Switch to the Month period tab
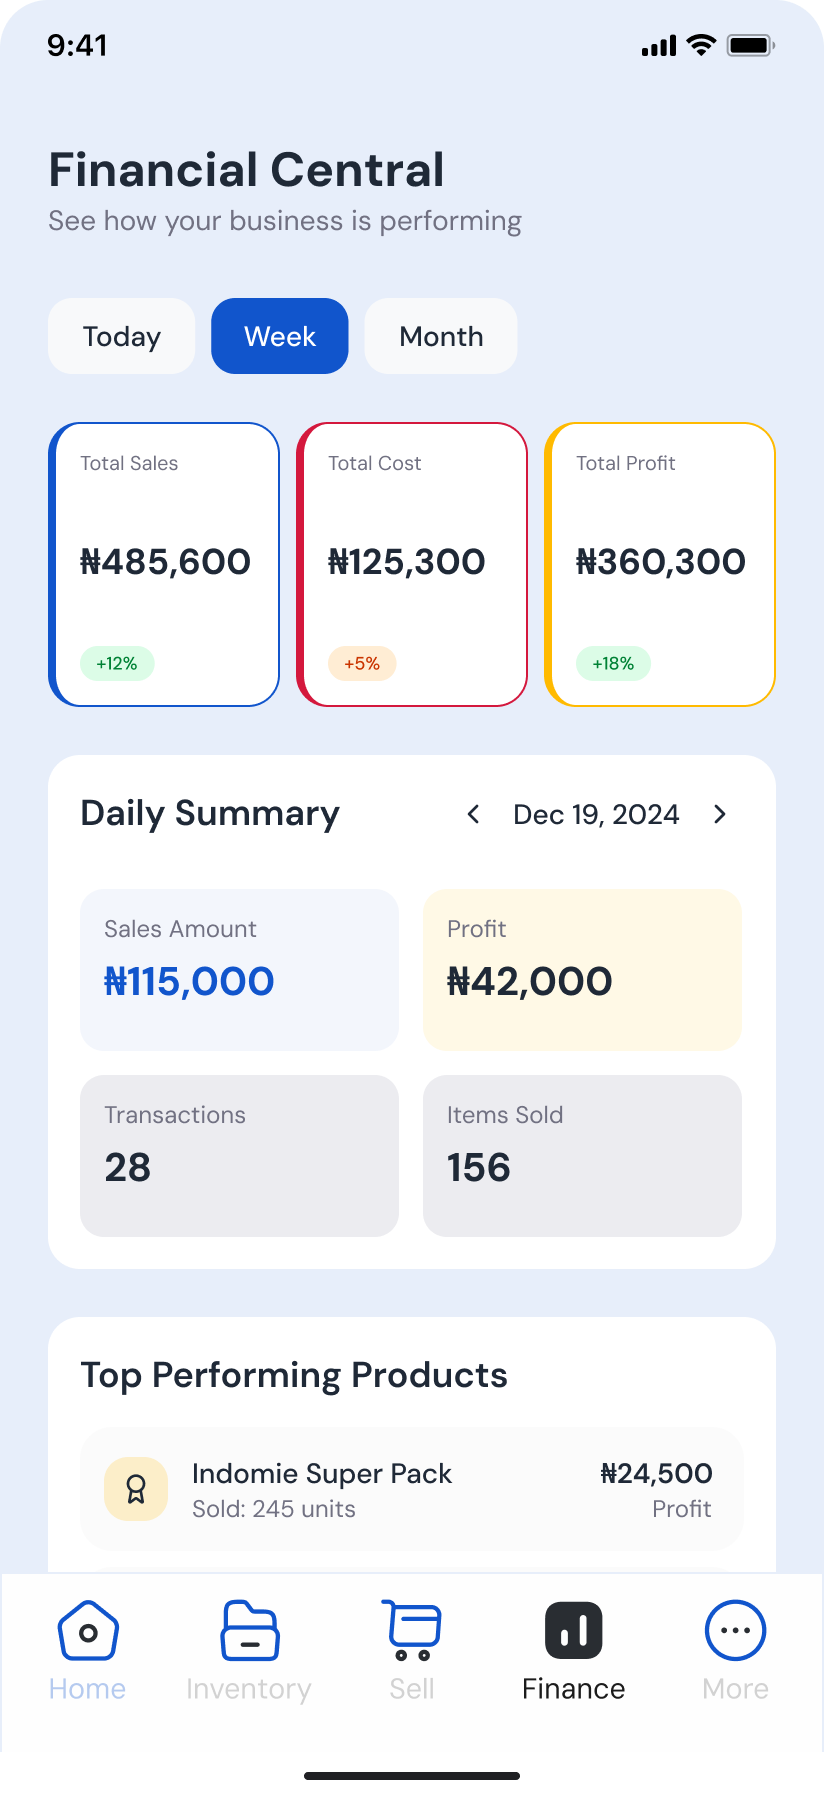Viewport: 824px width, 1800px height. click(x=441, y=336)
